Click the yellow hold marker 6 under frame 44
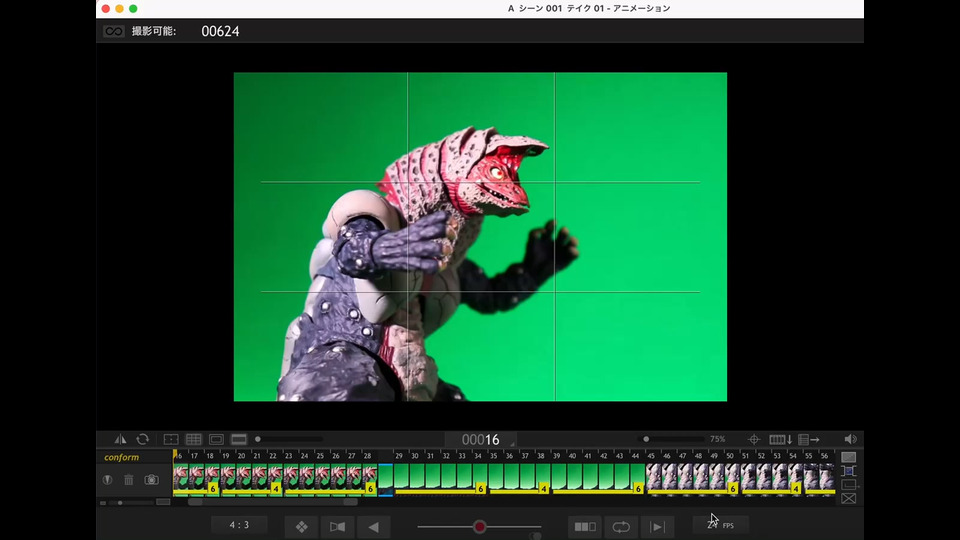 pos(638,489)
